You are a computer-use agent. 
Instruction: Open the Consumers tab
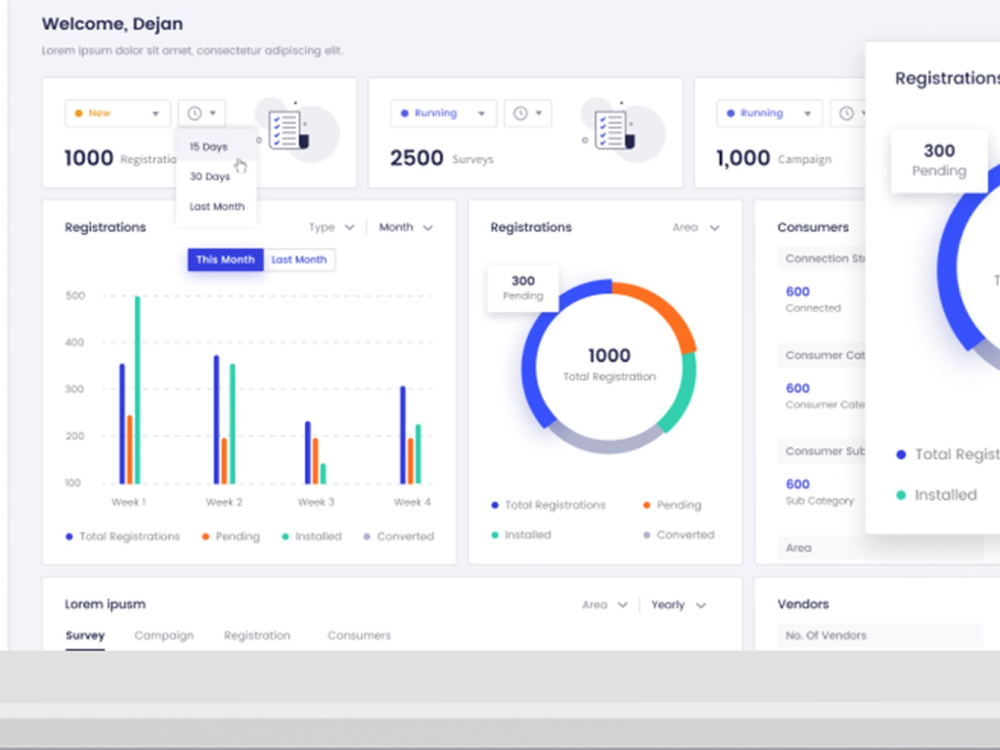point(359,636)
